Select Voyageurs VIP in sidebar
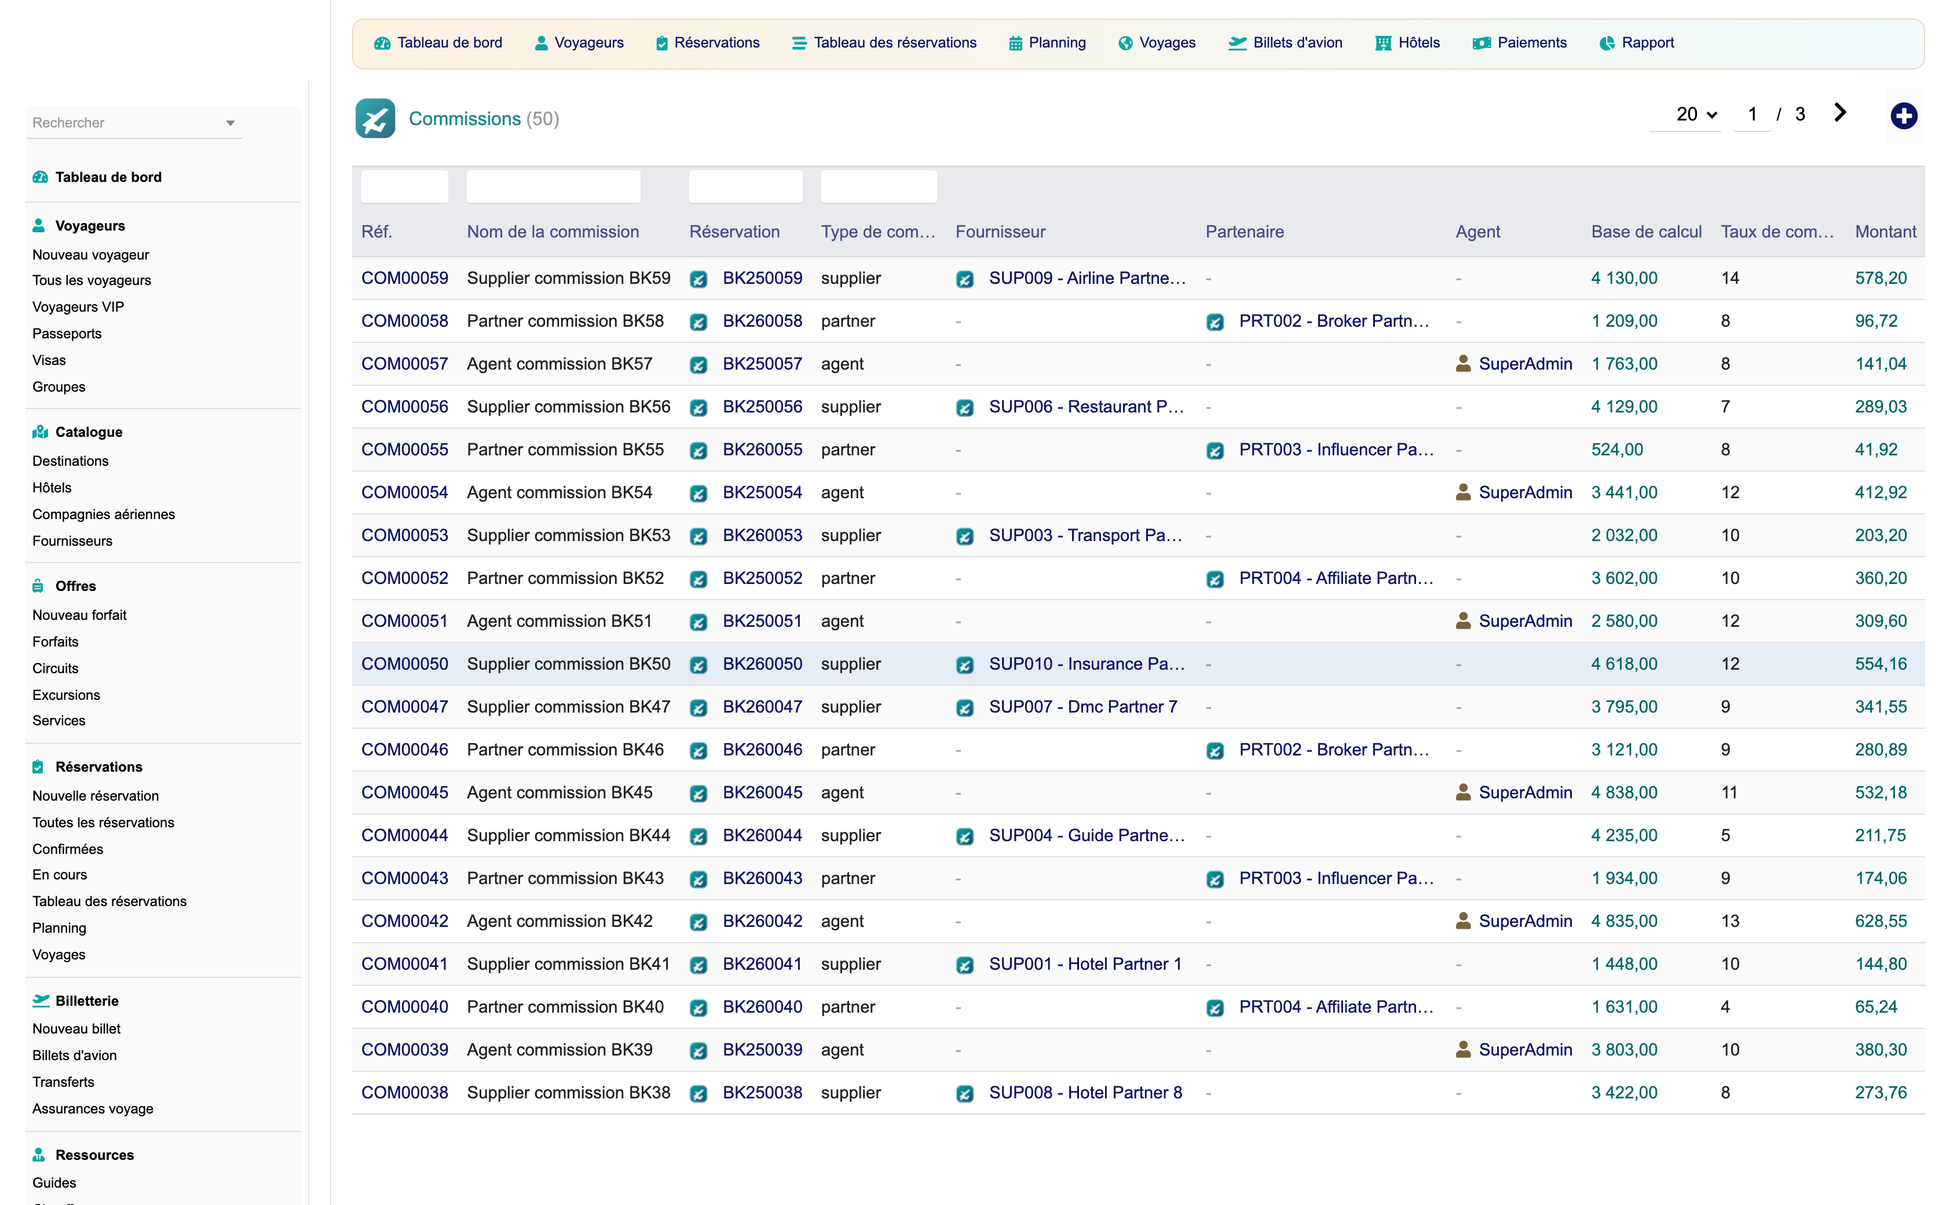This screenshot has width=1946, height=1205. click(78, 307)
